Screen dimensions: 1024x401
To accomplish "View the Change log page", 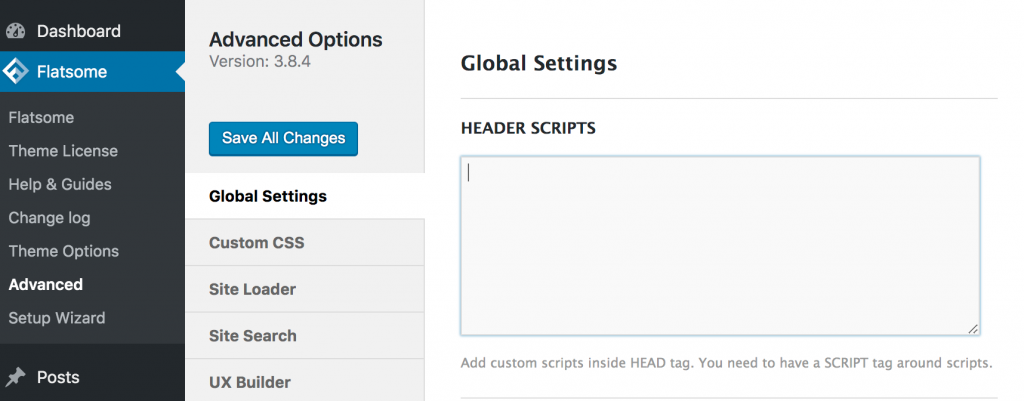I will (x=50, y=218).
